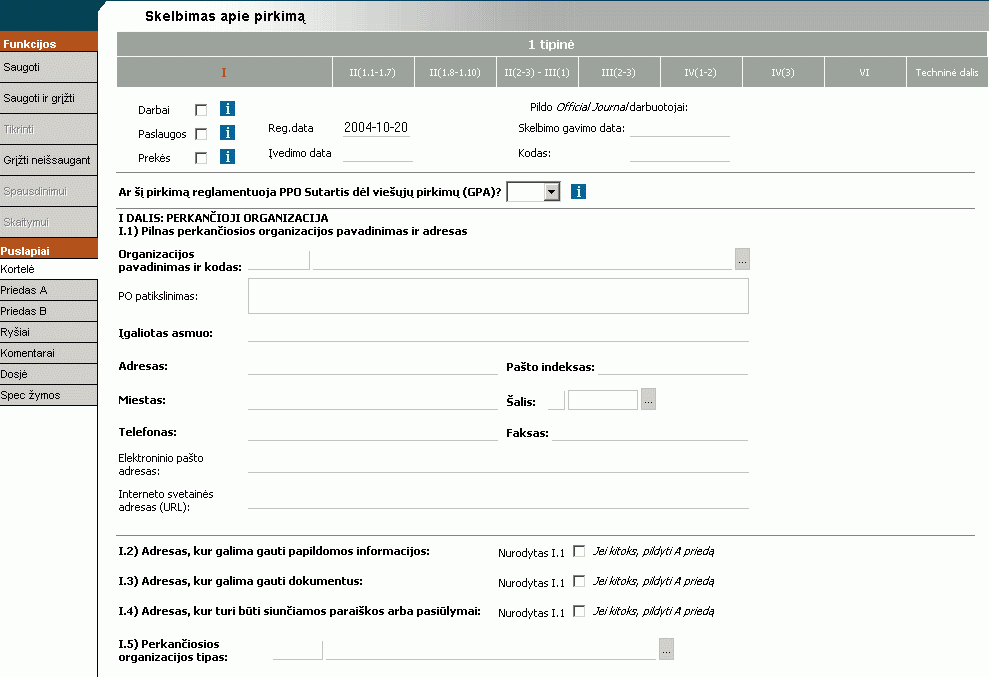
Task: Open info icon beside Prekės checkbox
Action: click(227, 156)
